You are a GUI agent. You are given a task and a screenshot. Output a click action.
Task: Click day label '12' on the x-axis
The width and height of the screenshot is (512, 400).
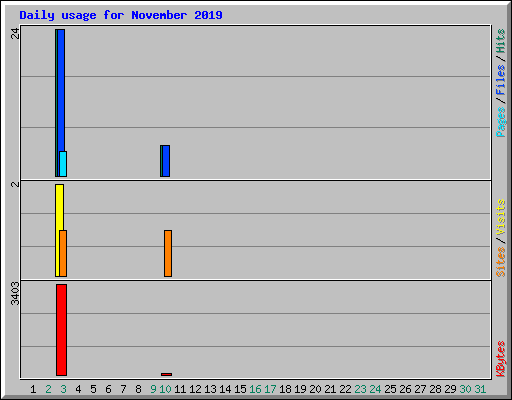[195, 389]
